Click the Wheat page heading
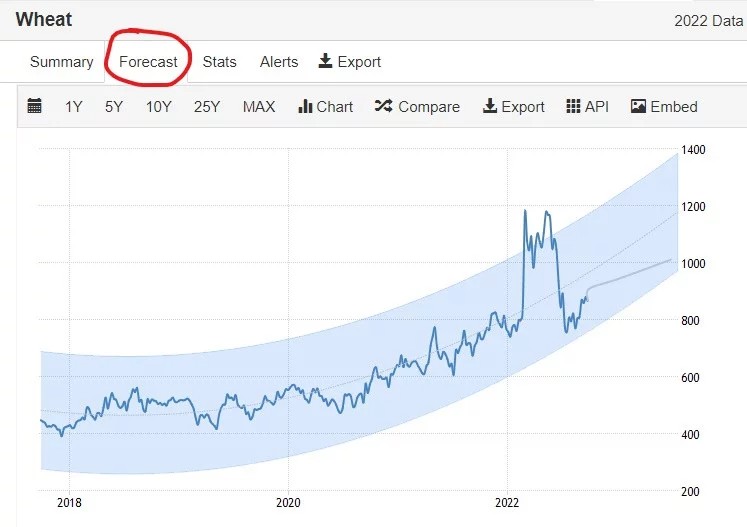 (44, 20)
